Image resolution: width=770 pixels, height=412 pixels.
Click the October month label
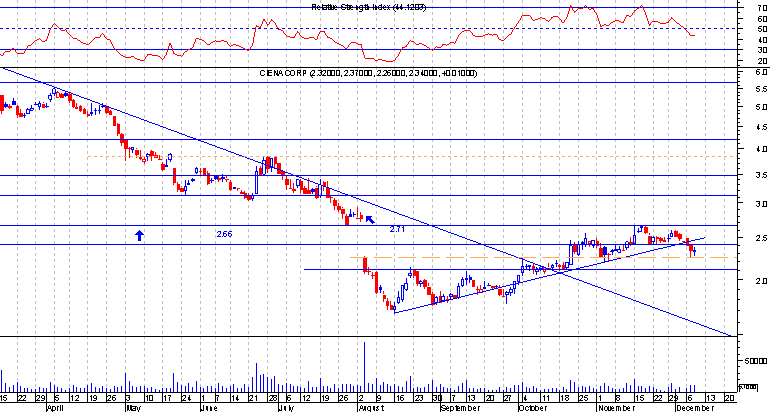coord(533,408)
